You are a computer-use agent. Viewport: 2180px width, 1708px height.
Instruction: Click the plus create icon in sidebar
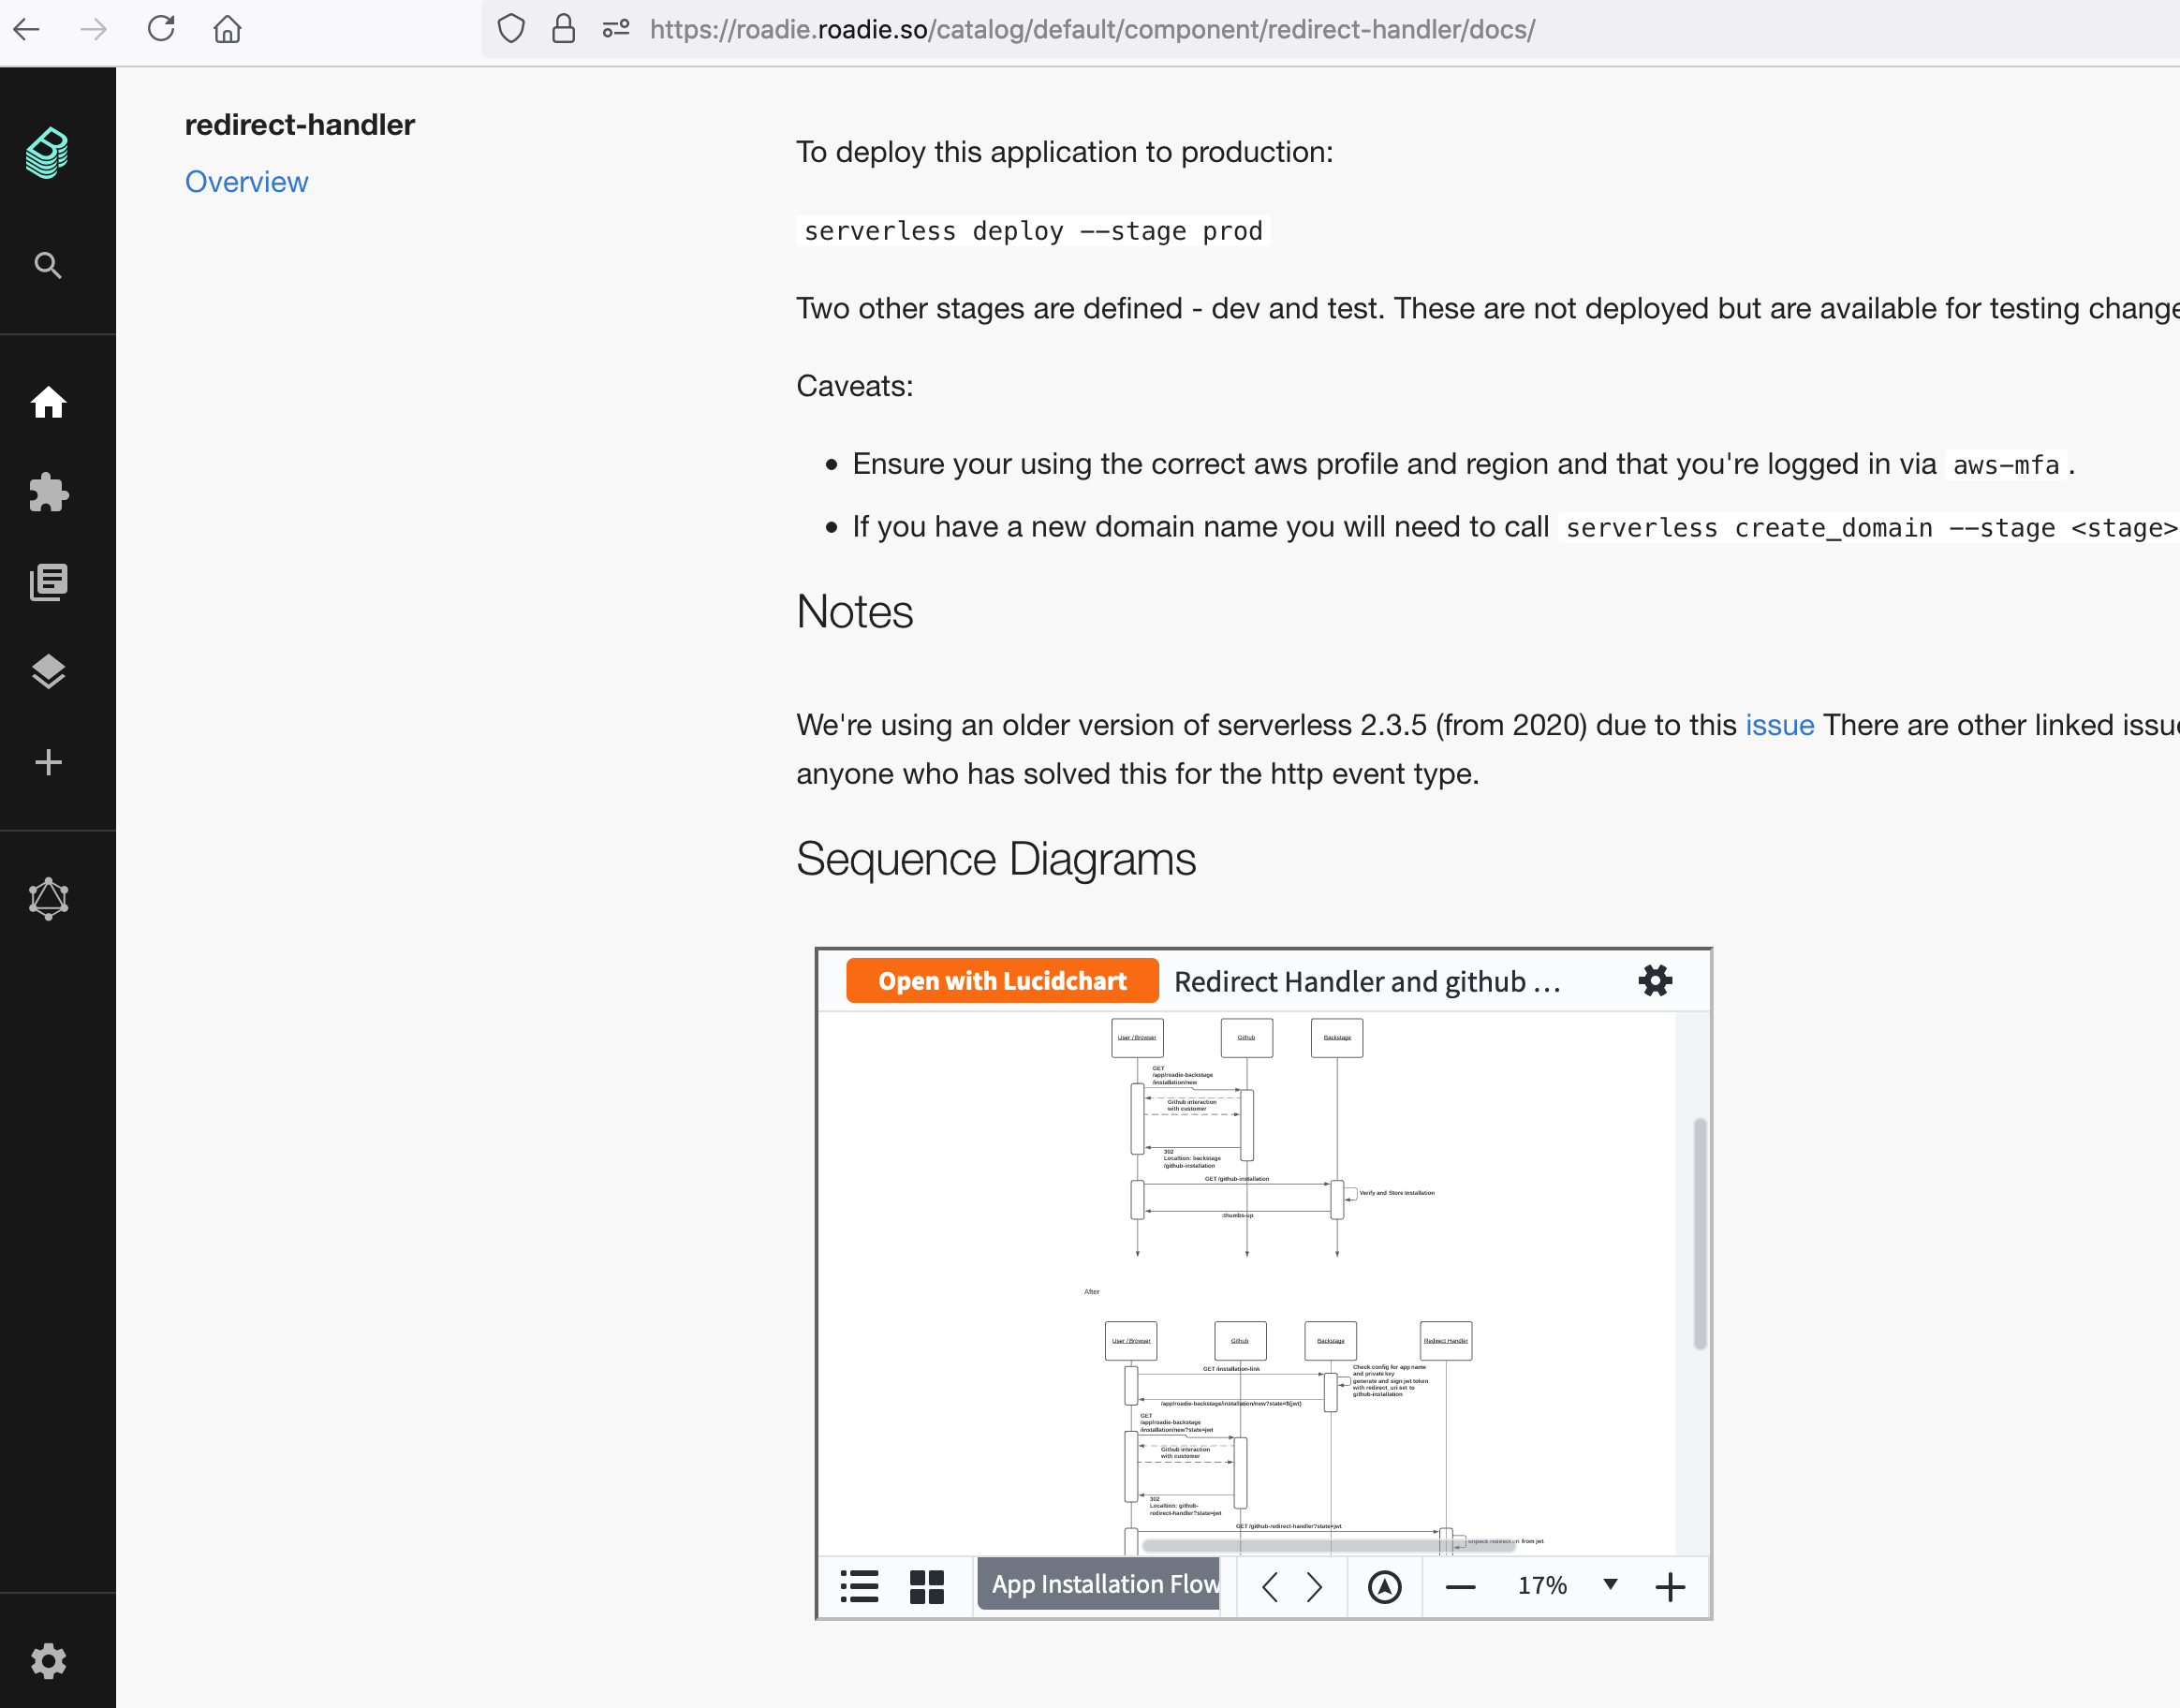48,763
